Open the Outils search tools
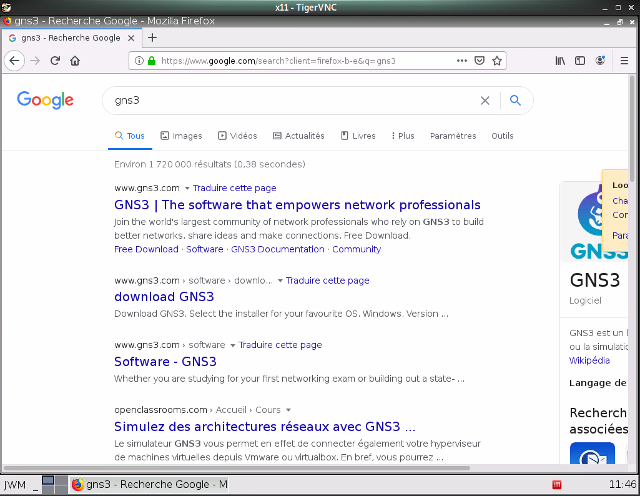 (x=502, y=136)
